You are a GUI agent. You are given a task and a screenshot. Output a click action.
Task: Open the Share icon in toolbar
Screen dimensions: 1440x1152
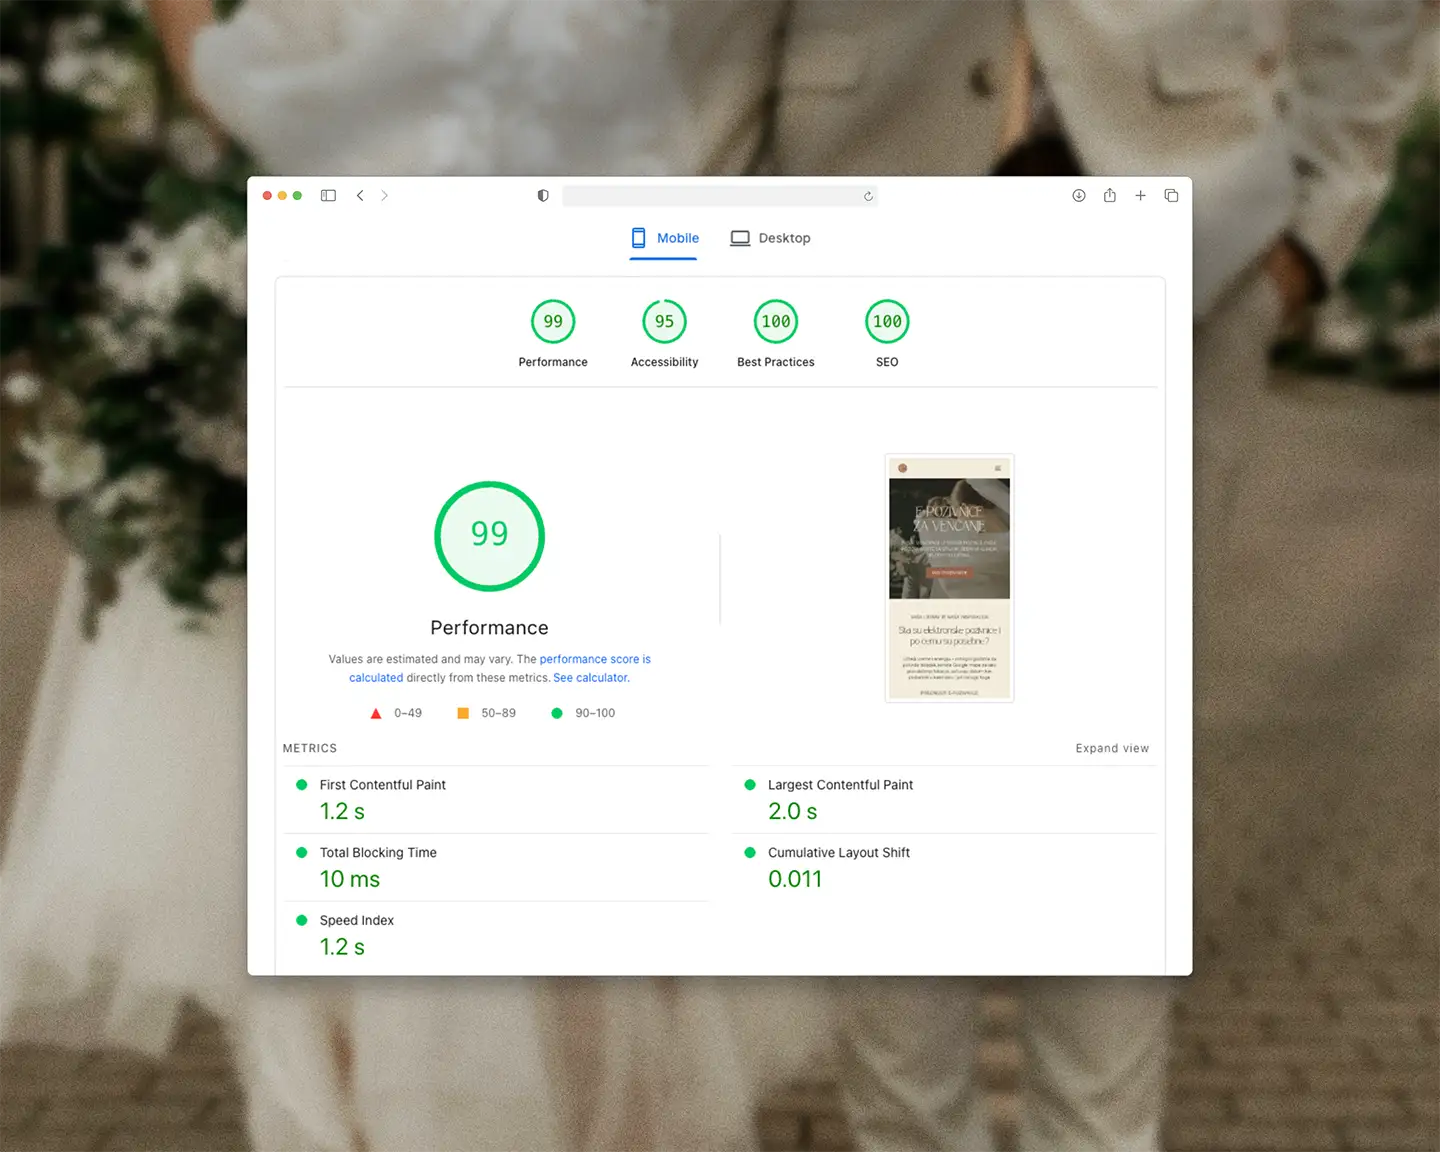pos(1110,196)
